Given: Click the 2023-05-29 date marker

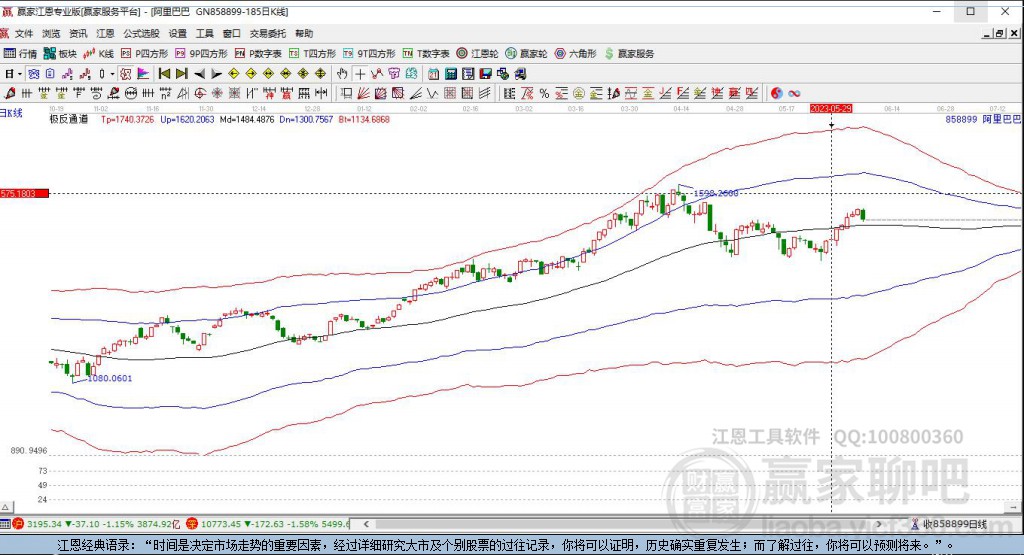Looking at the screenshot, I should 831,108.
